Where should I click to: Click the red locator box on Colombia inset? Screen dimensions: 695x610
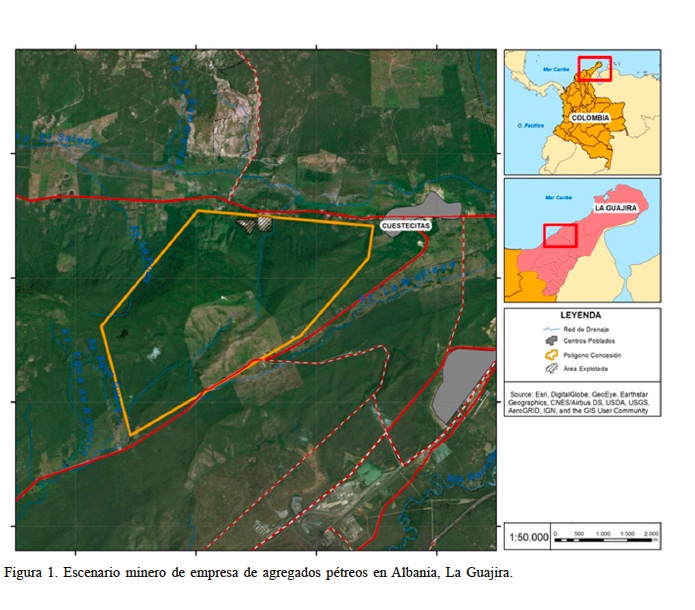tap(594, 68)
